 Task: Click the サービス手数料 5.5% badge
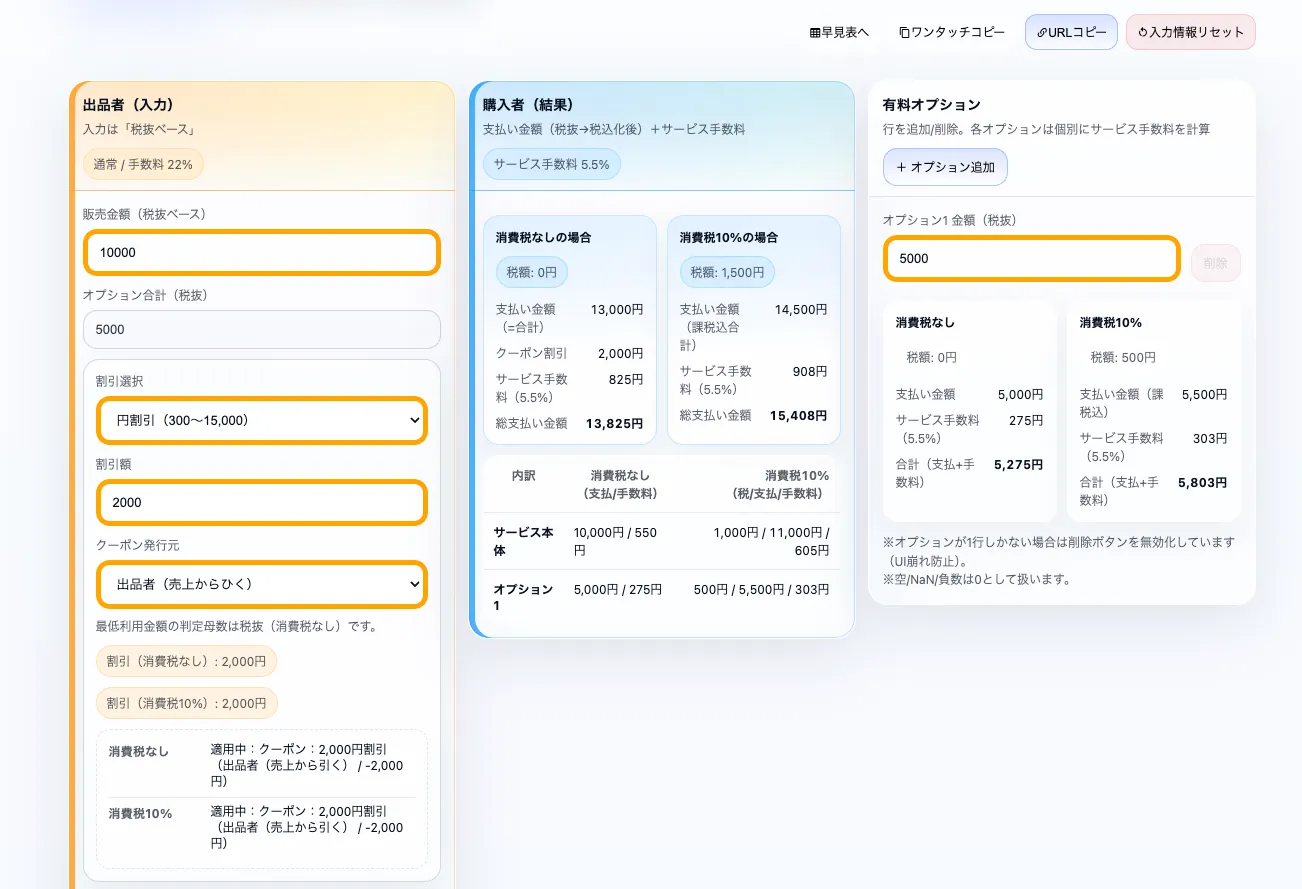click(x=551, y=164)
